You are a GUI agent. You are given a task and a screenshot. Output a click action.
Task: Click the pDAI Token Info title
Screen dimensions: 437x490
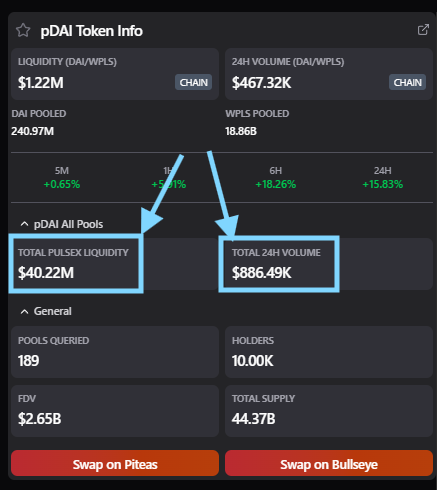91,31
